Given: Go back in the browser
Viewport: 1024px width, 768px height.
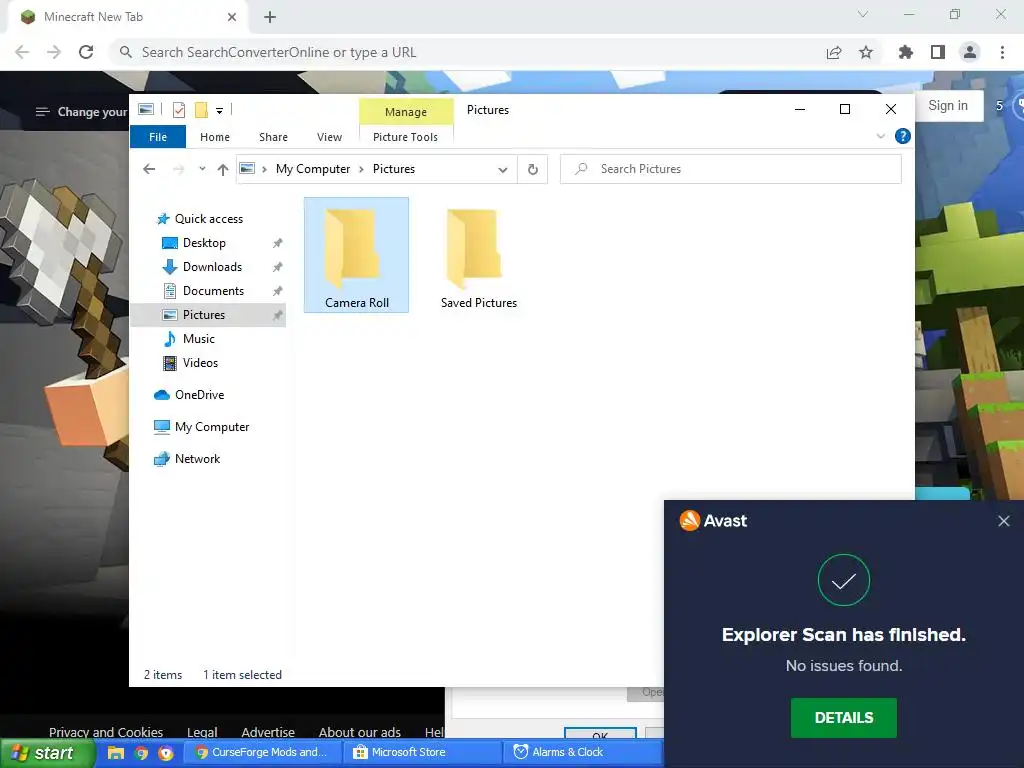Looking at the screenshot, I should [x=22, y=52].
